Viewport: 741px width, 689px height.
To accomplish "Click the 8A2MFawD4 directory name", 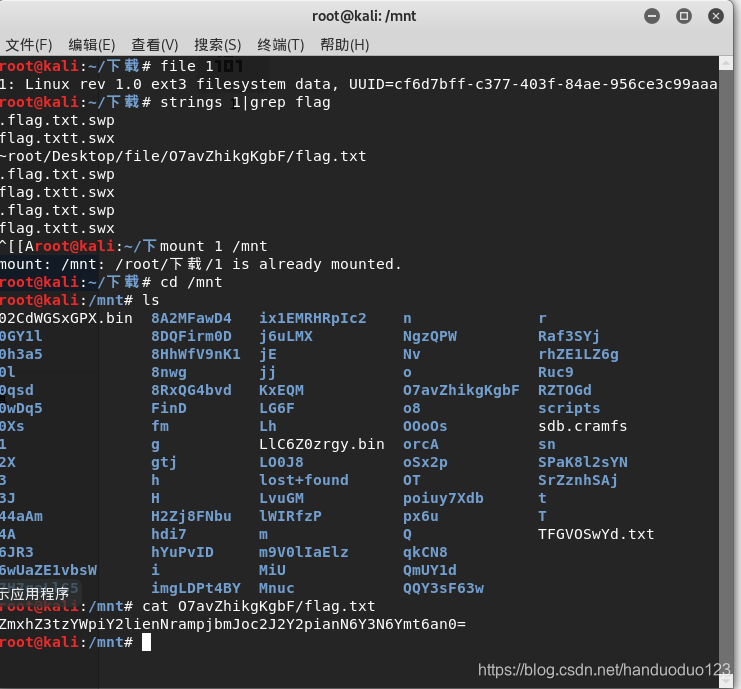I will tap(191, 319).
